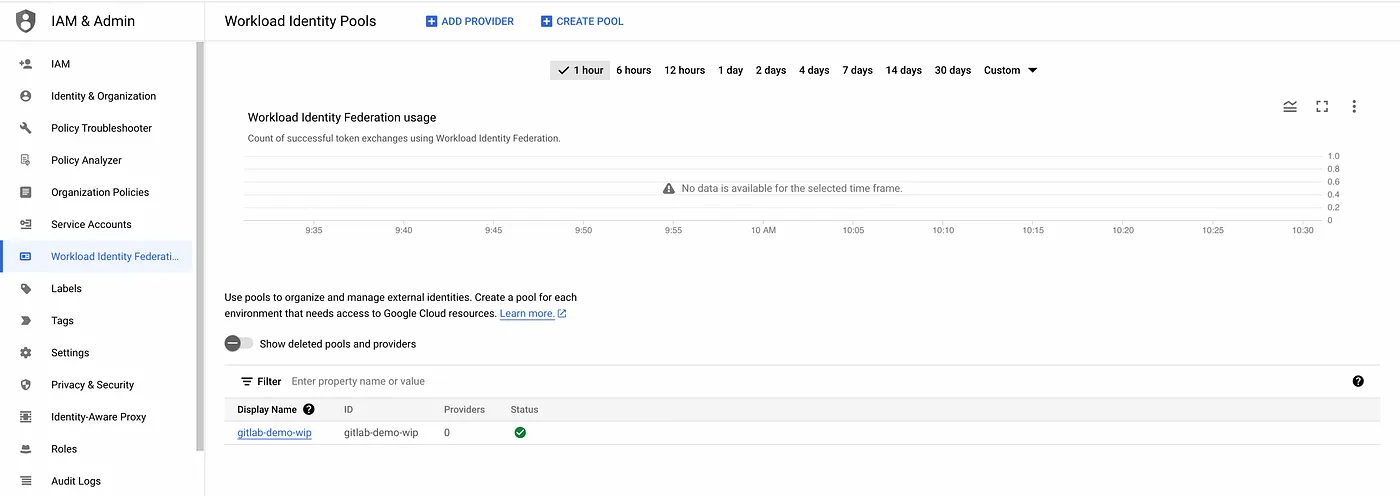Open Settings menu item in sidebar
Screen dimensions: 1400x496
(97, 353)
